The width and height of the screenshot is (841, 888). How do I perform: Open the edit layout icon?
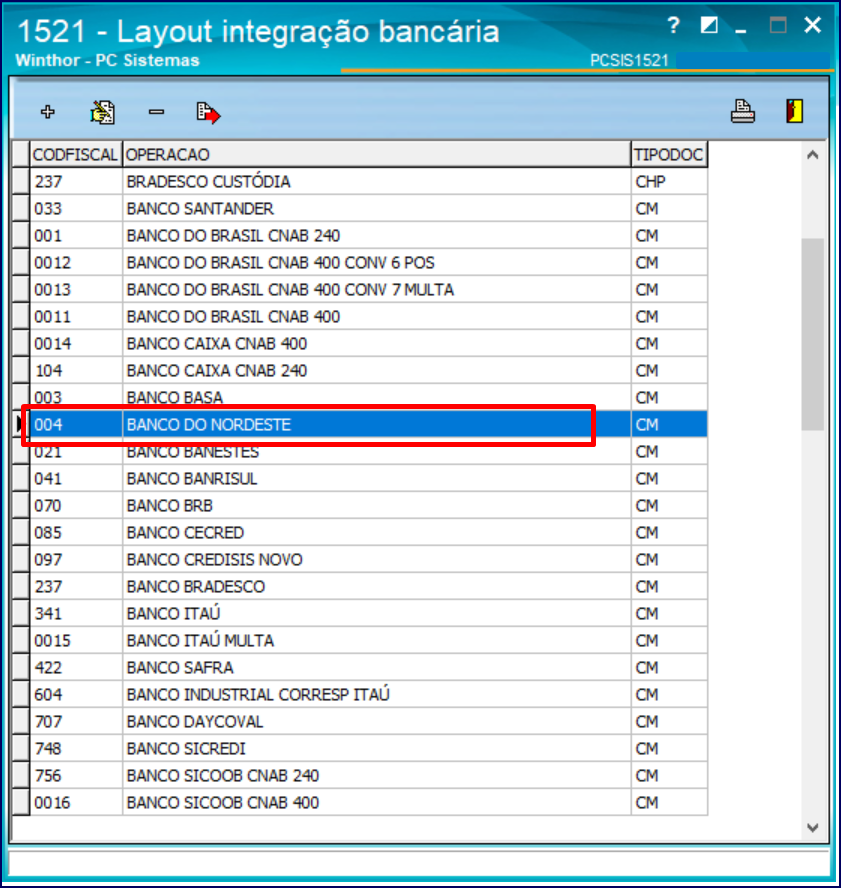pos(103,112)
